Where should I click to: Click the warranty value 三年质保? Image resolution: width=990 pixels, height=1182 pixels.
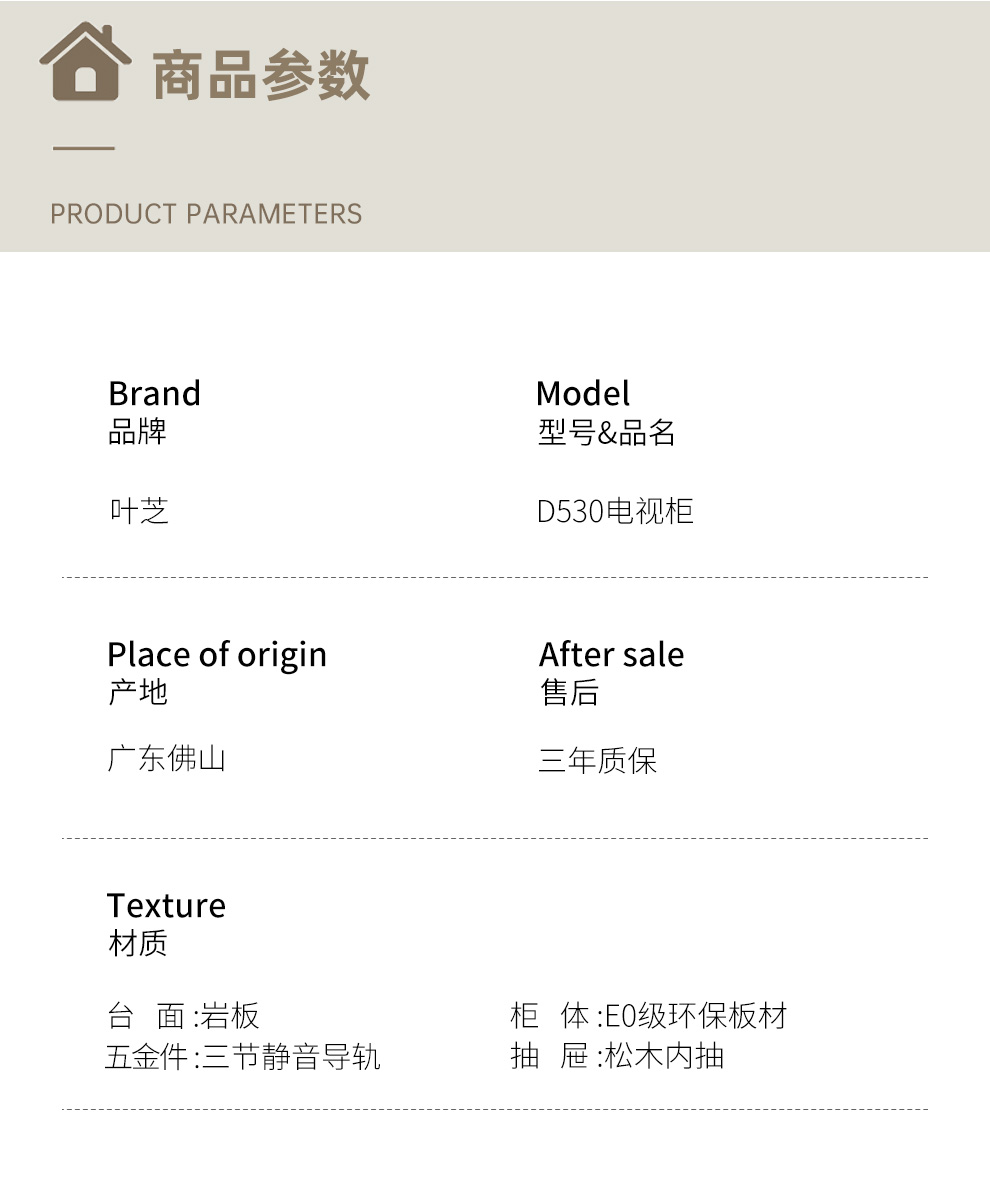click(x=598, y=761)
